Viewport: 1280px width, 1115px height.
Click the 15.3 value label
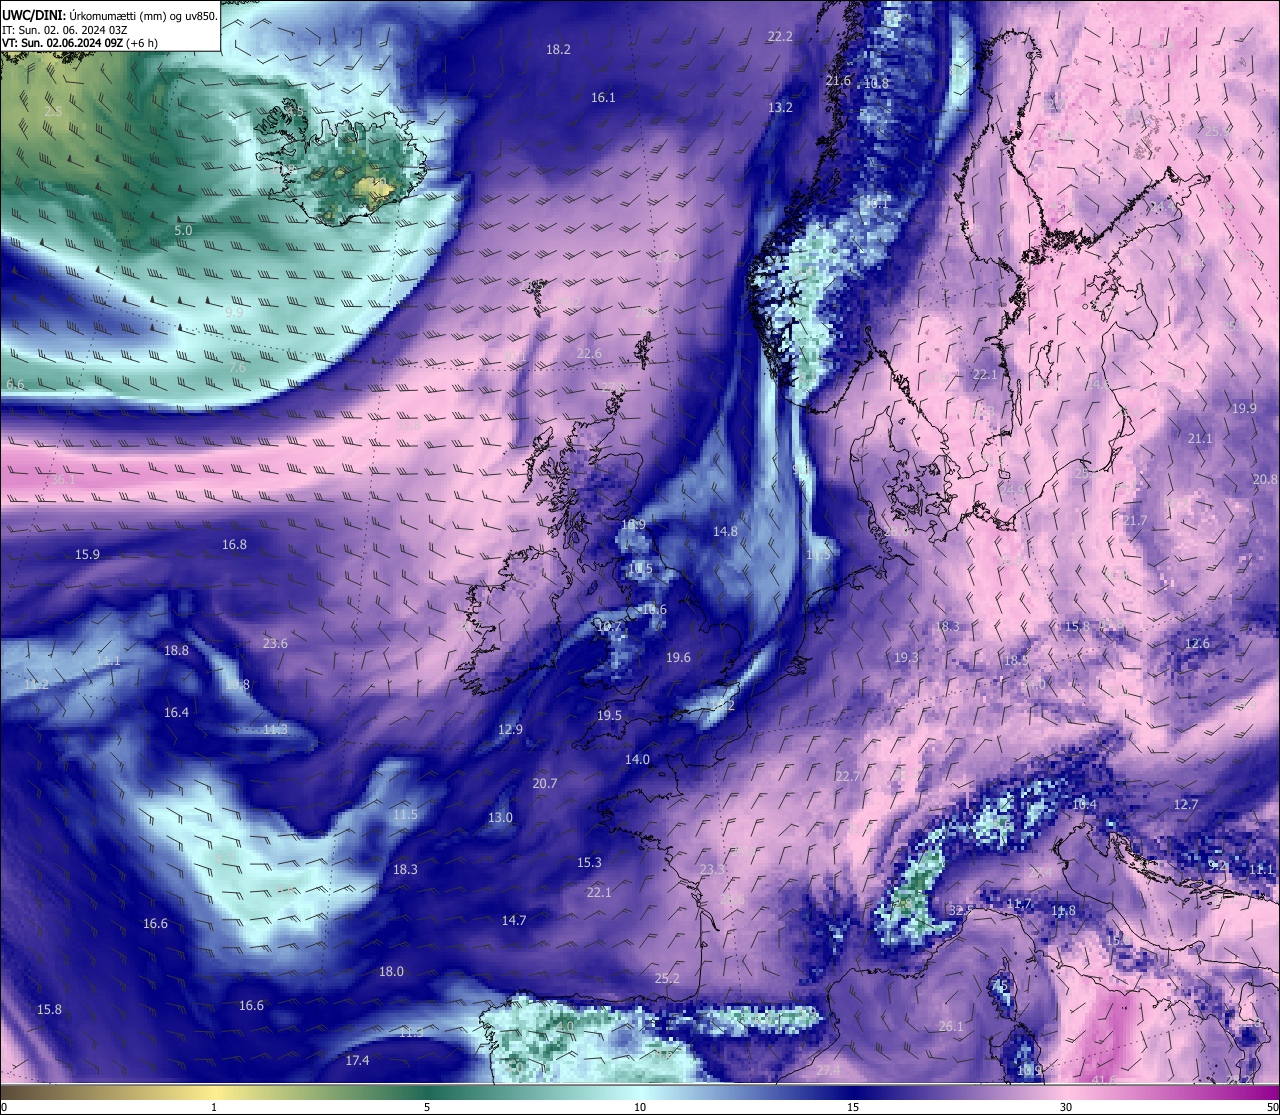tap(589, 862)
